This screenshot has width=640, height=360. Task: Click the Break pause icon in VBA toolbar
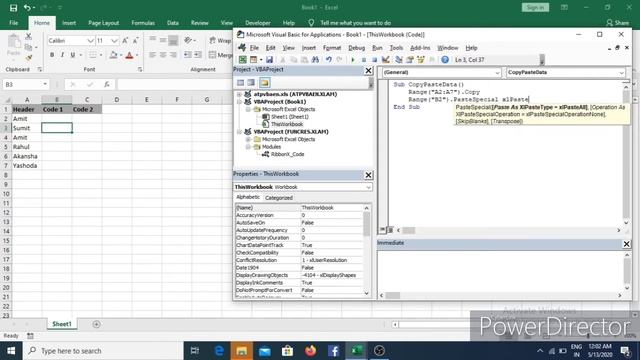tap(364, 60)
